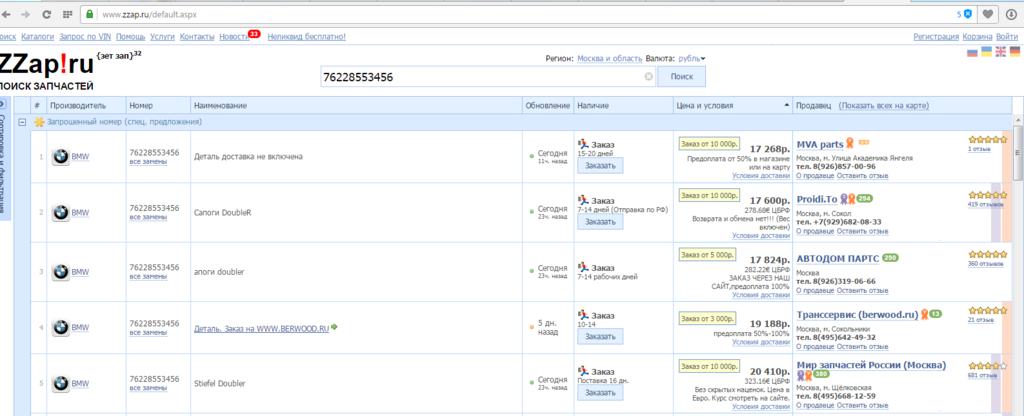Open the 'Каталоги' menu item
This screenshot has height=416, width=1024.
[x=37, y=37]
